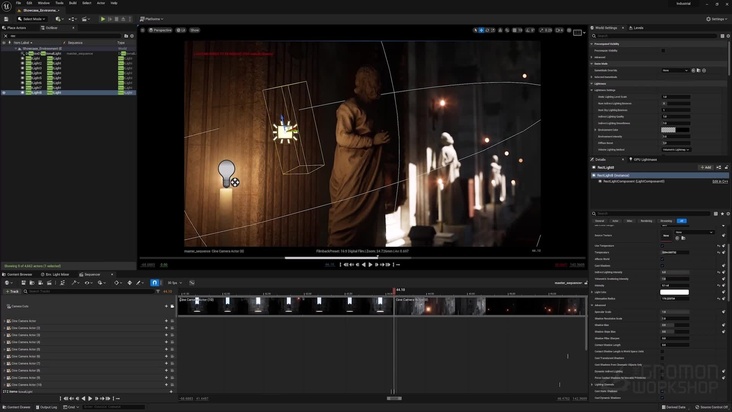Select the Rendering filter in Details
This screenshot has width=732, height=412.
pyautogui.click(x=646, y=221)
